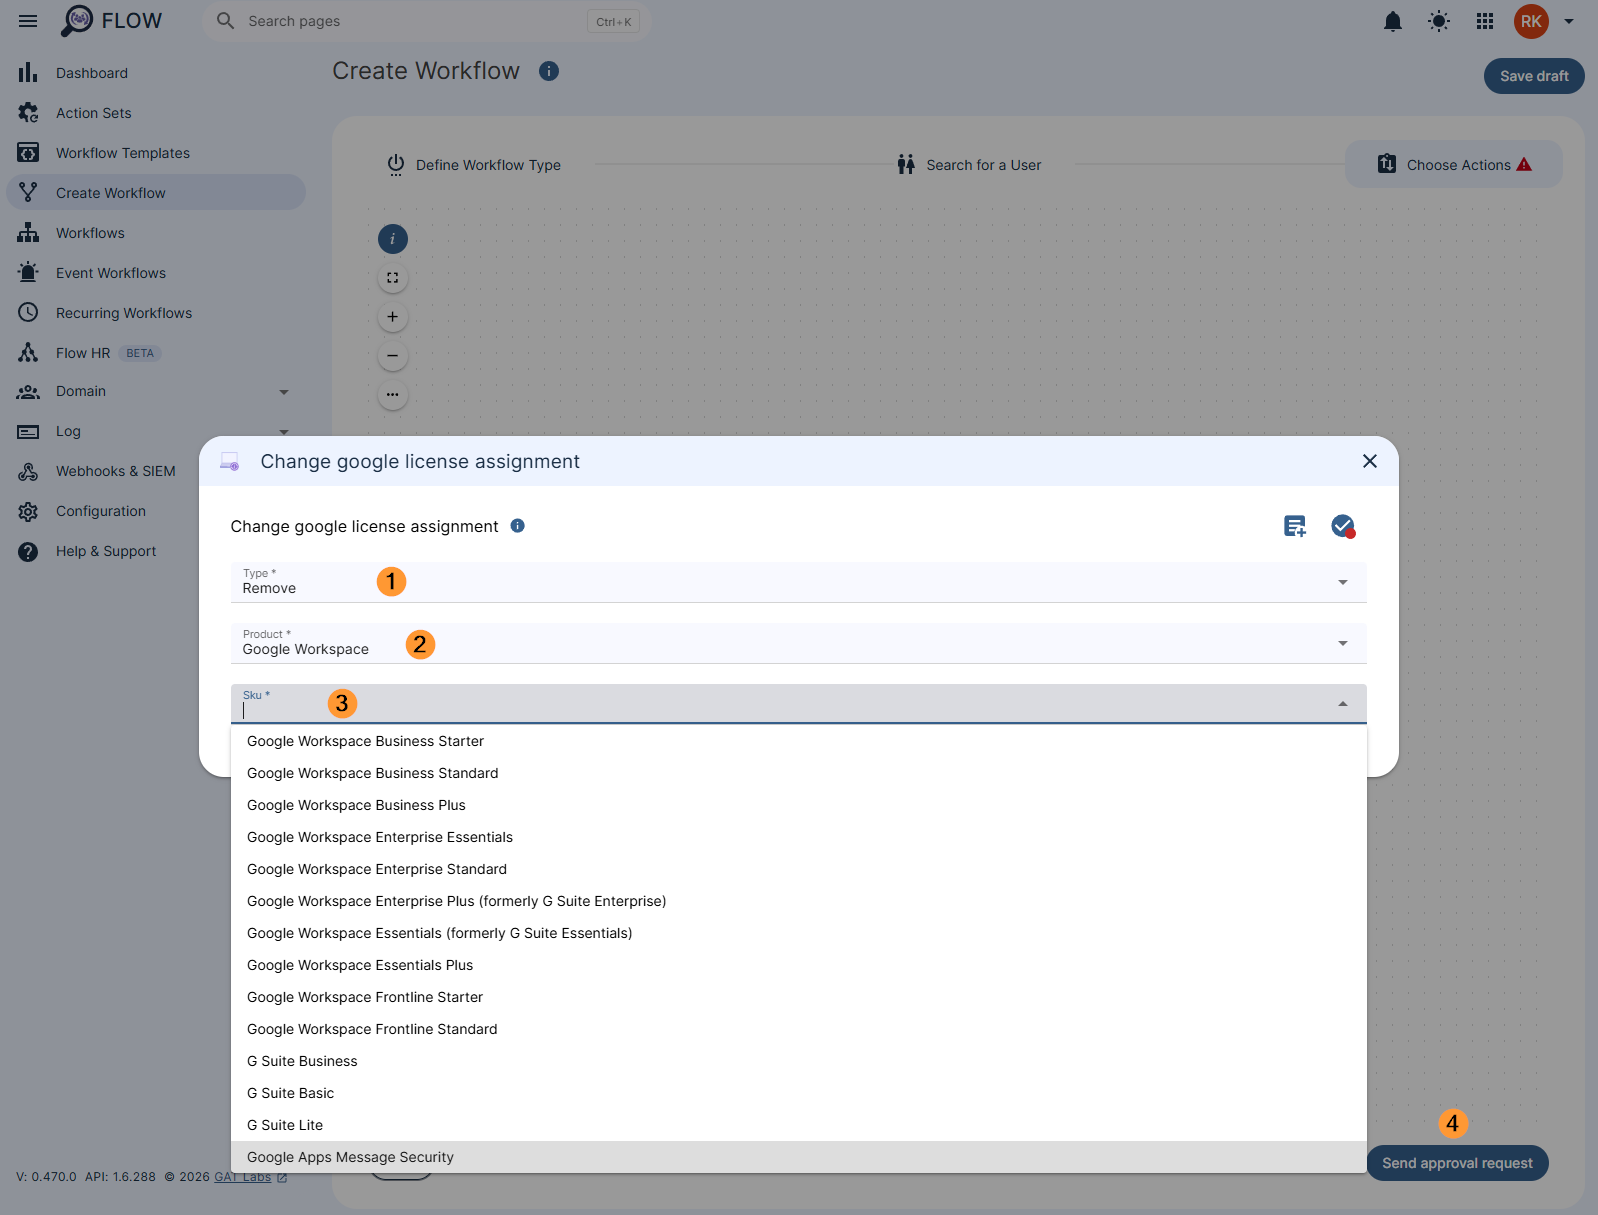Click the add note list icon in dialog
This screenshot has height=1215, width=1598.
click(1295, 526)
